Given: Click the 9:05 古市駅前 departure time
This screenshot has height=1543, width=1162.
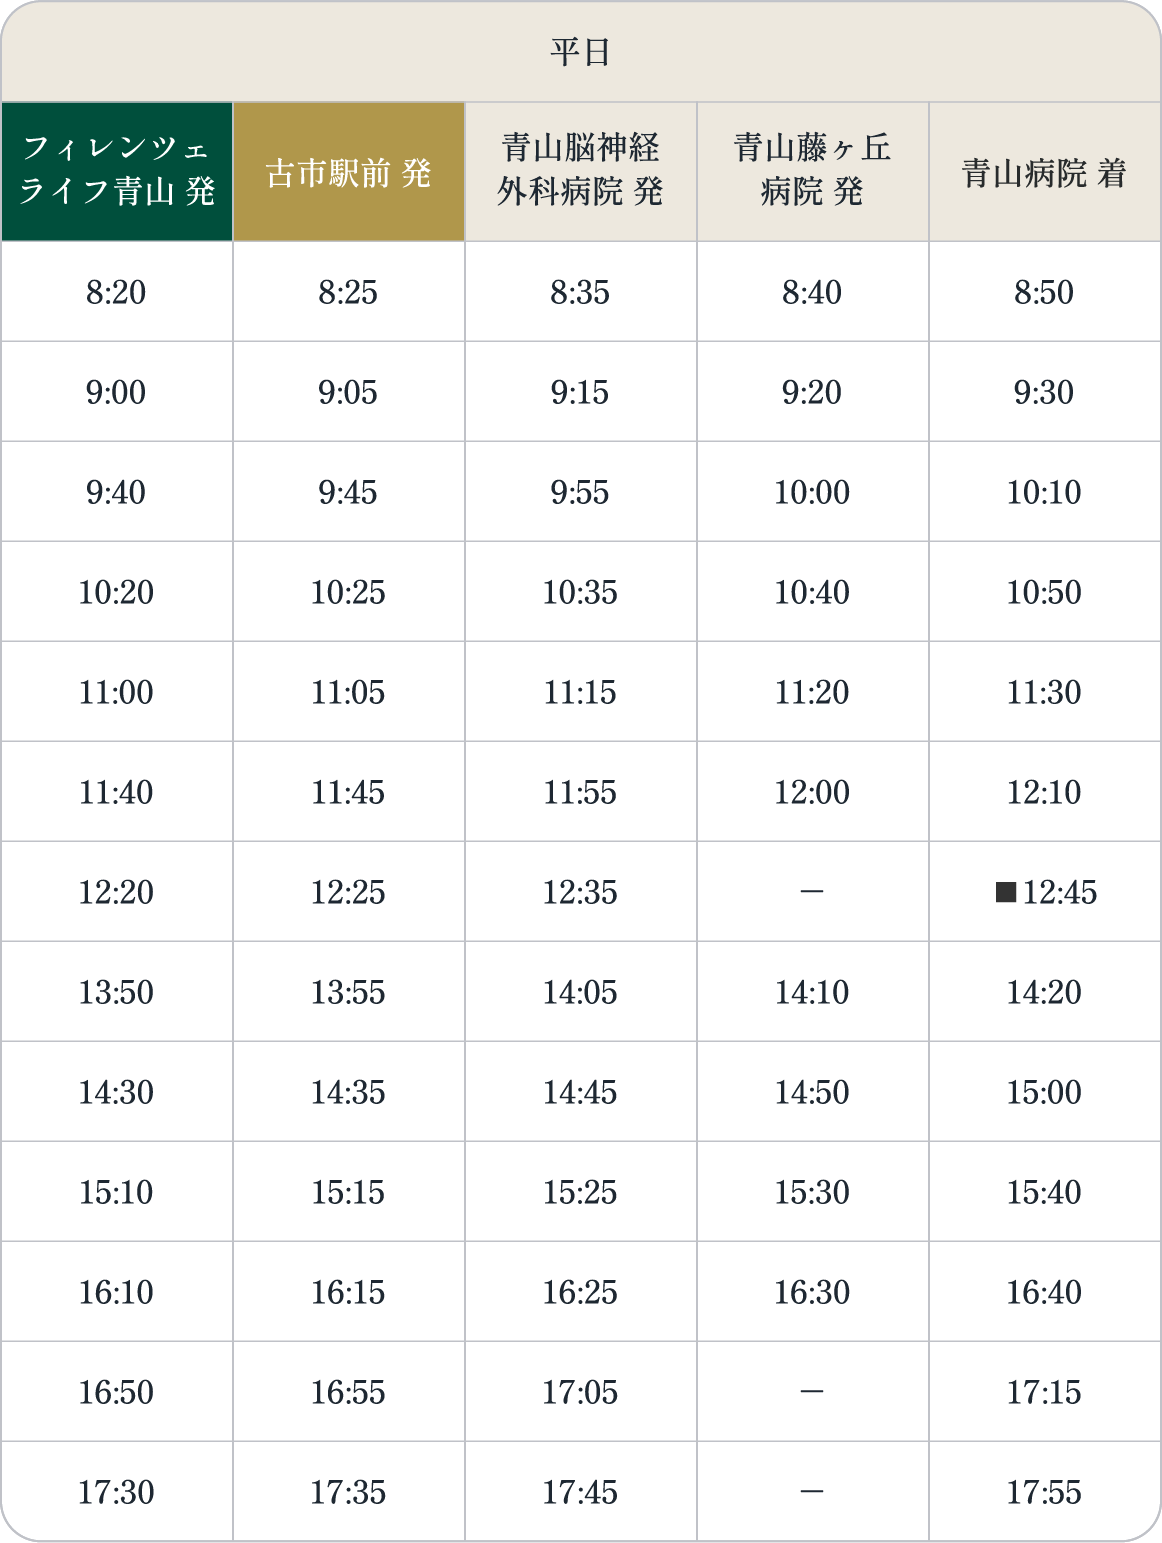Looking at the screenshot, I should click(x=349, y=392).
